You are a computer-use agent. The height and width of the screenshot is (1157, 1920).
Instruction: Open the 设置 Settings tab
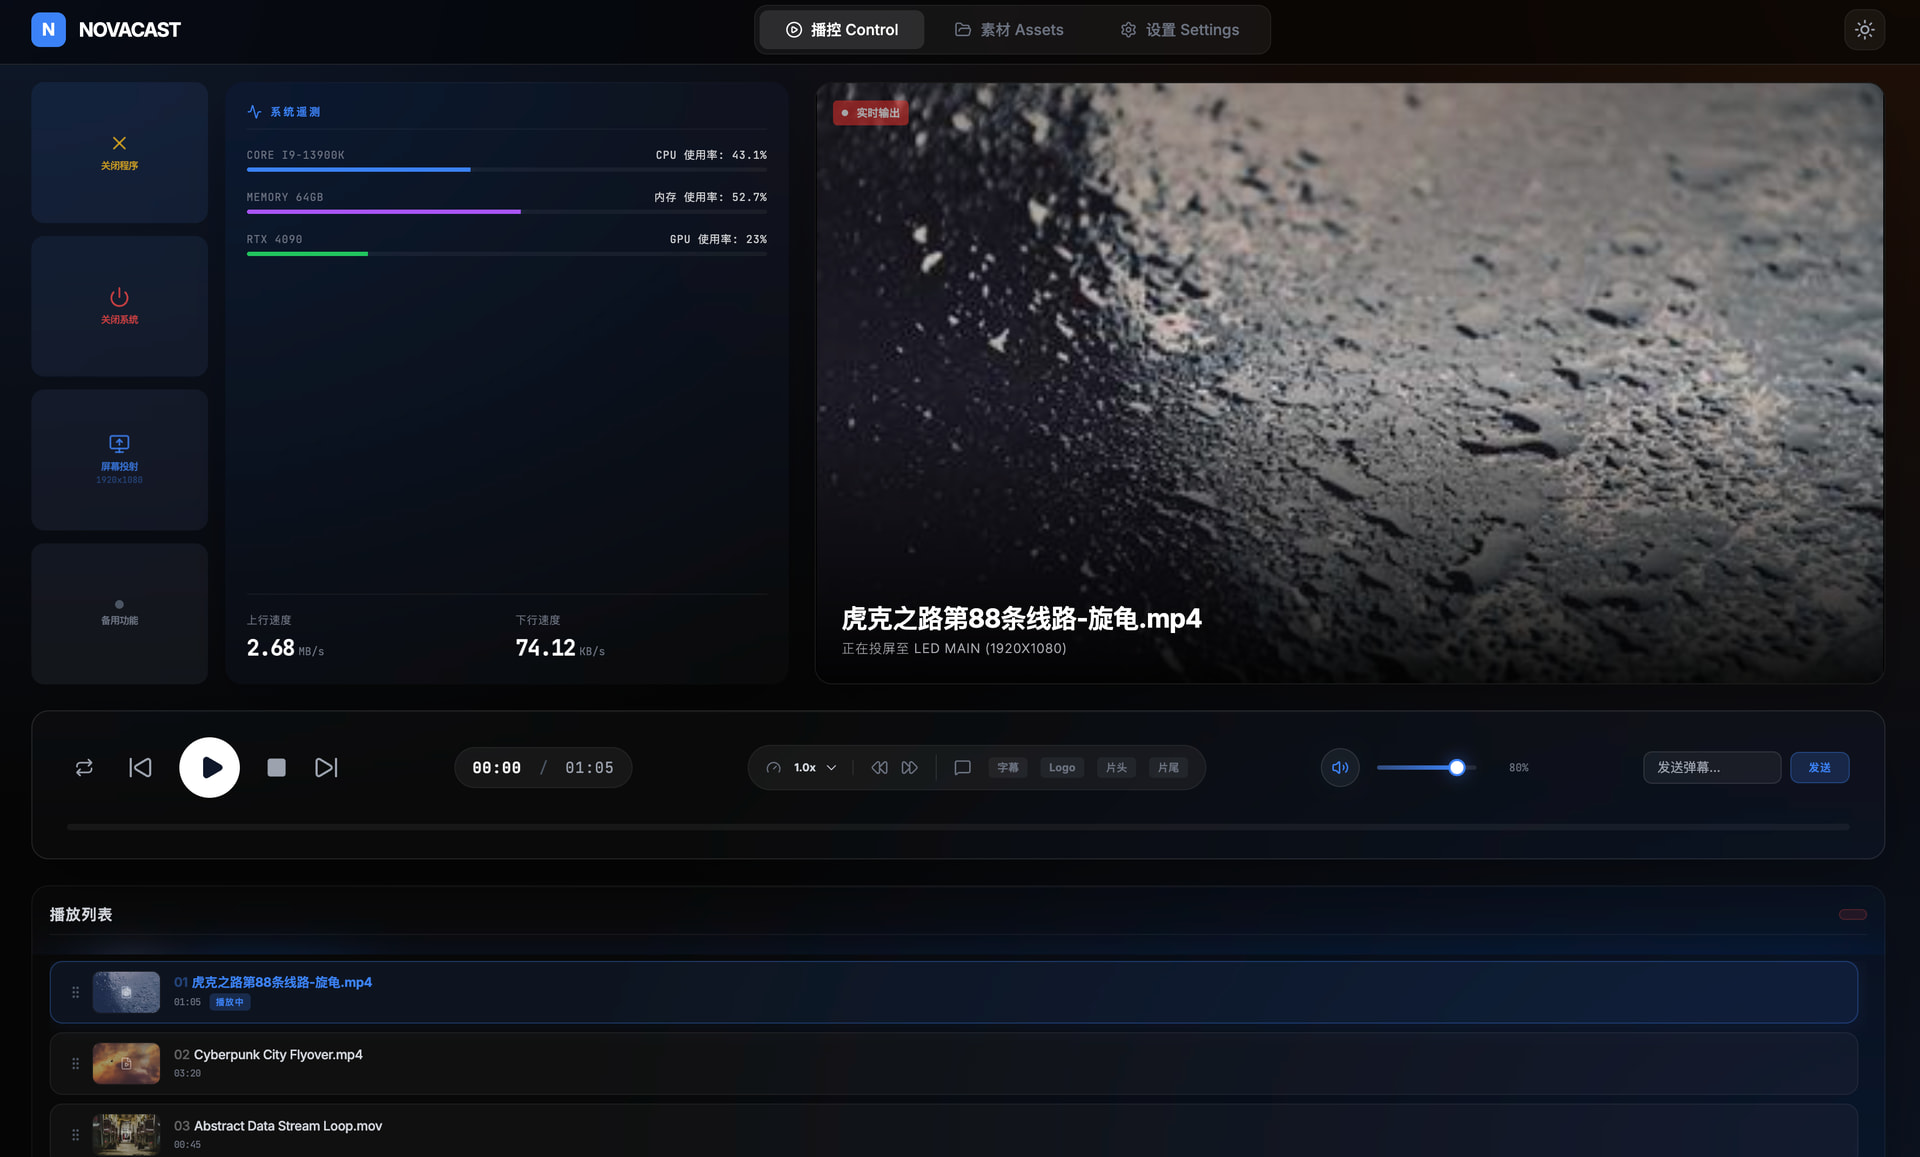1179,30
